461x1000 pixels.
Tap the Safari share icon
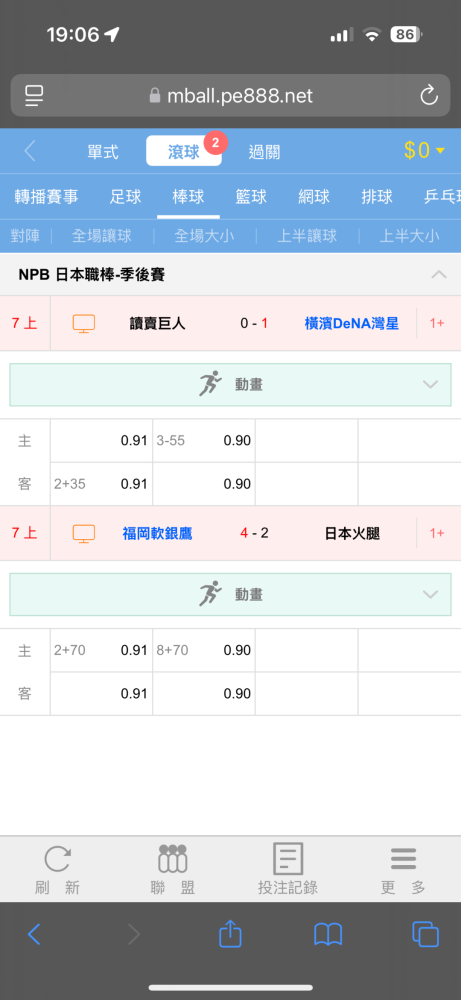(230, 934)
